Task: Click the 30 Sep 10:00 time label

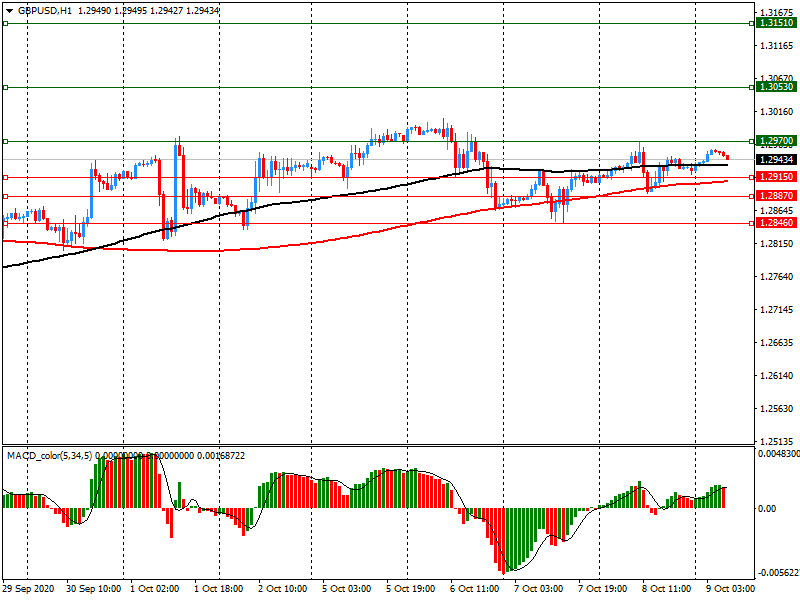Action: point(94,589)
